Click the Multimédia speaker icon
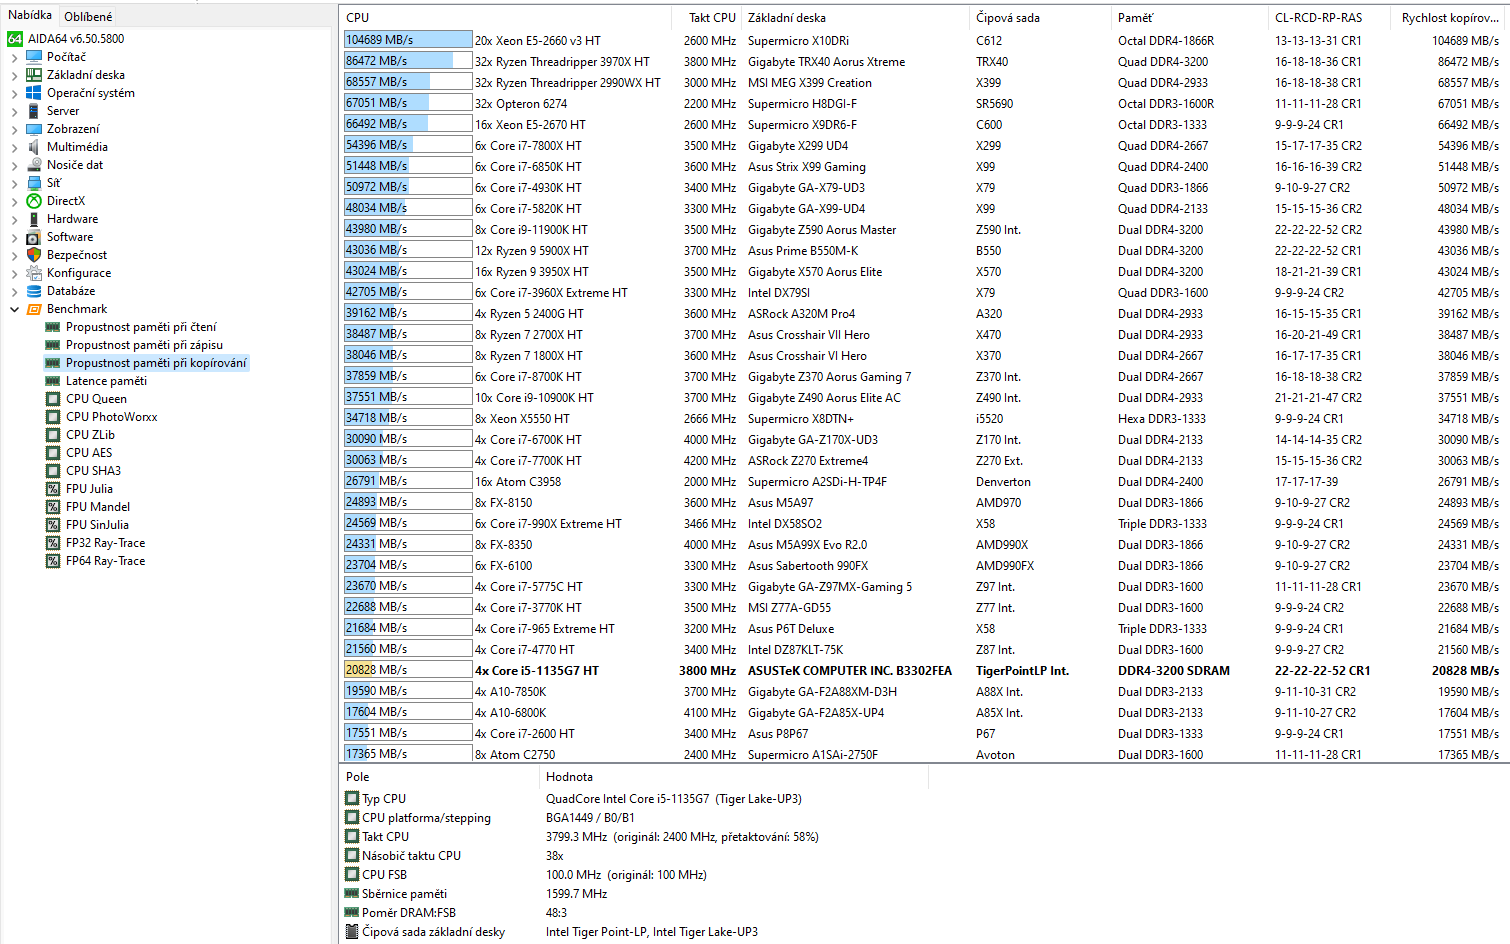The image size is (1510, 944). [34, 147]
